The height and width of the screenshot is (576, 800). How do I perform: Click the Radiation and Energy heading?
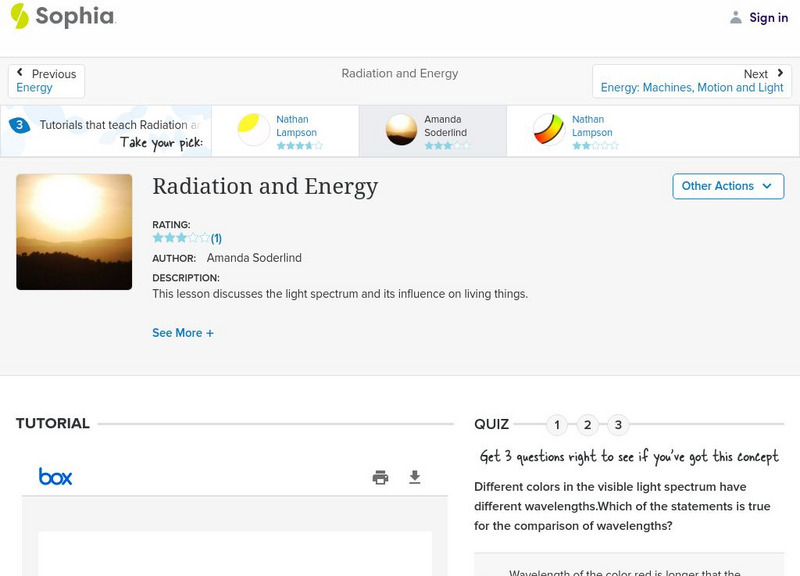[265, 187]
